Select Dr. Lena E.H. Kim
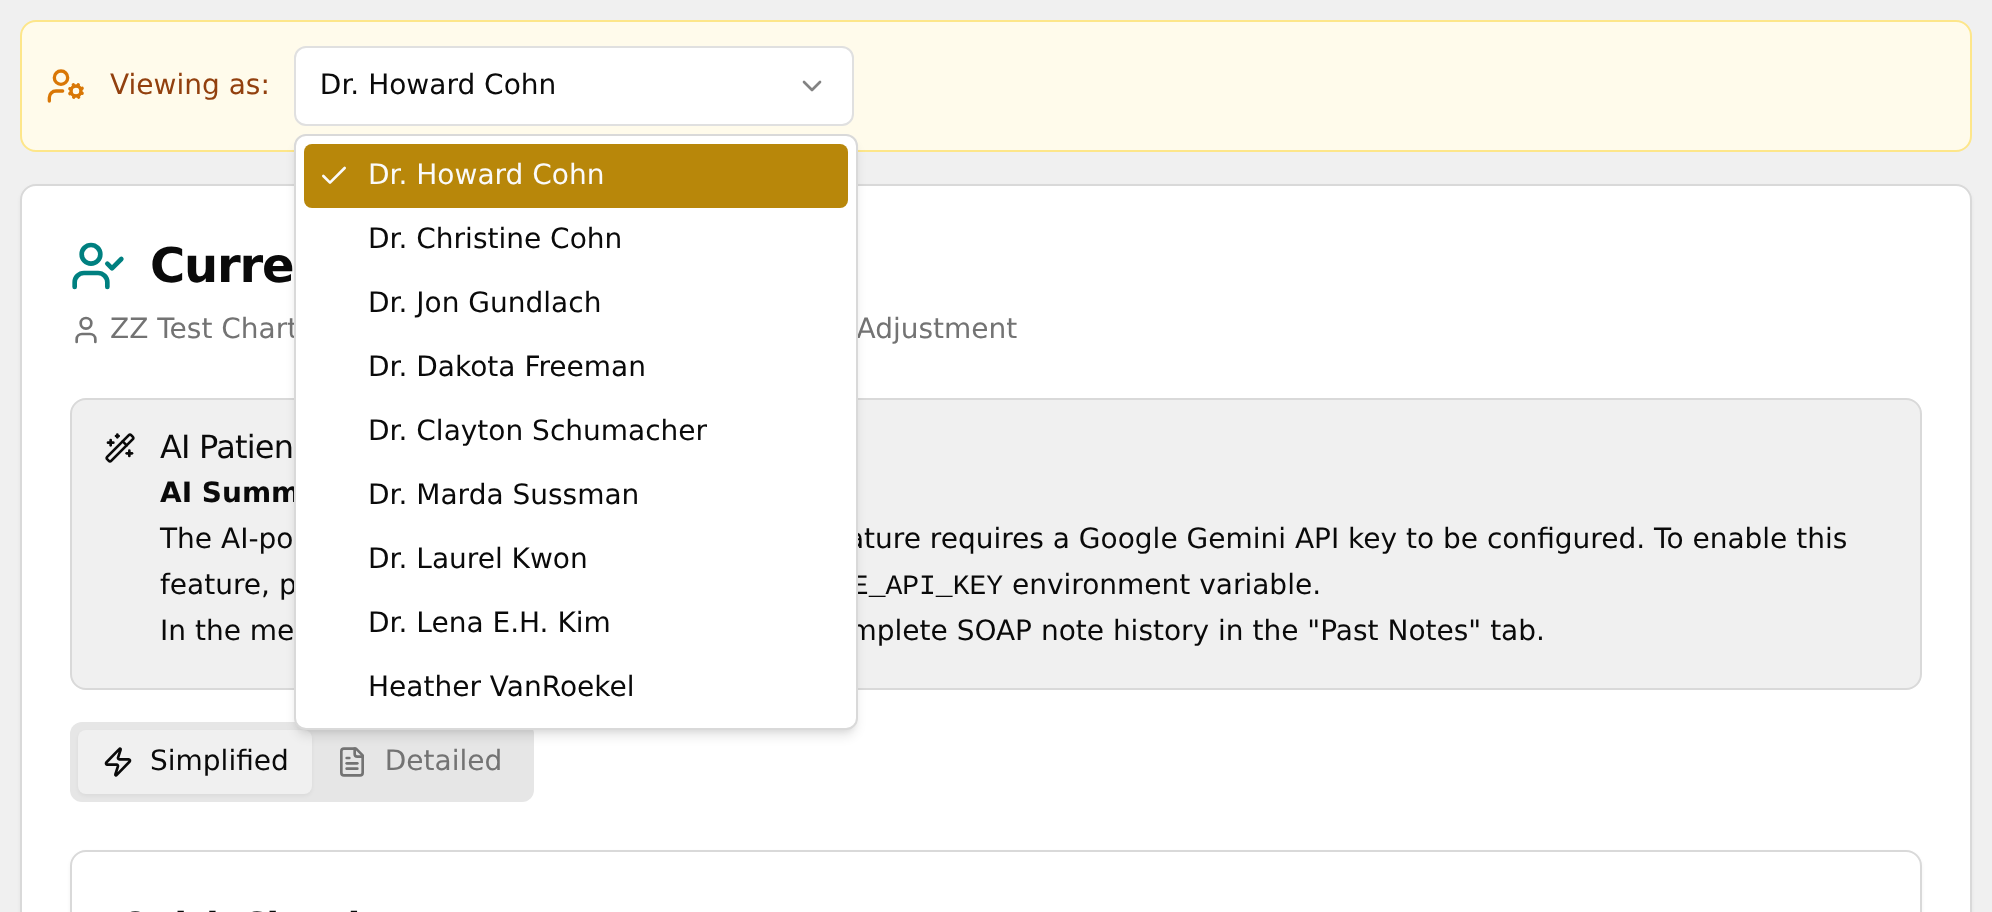The width and height of the screenshot is (1992, 912). [576, 623]
